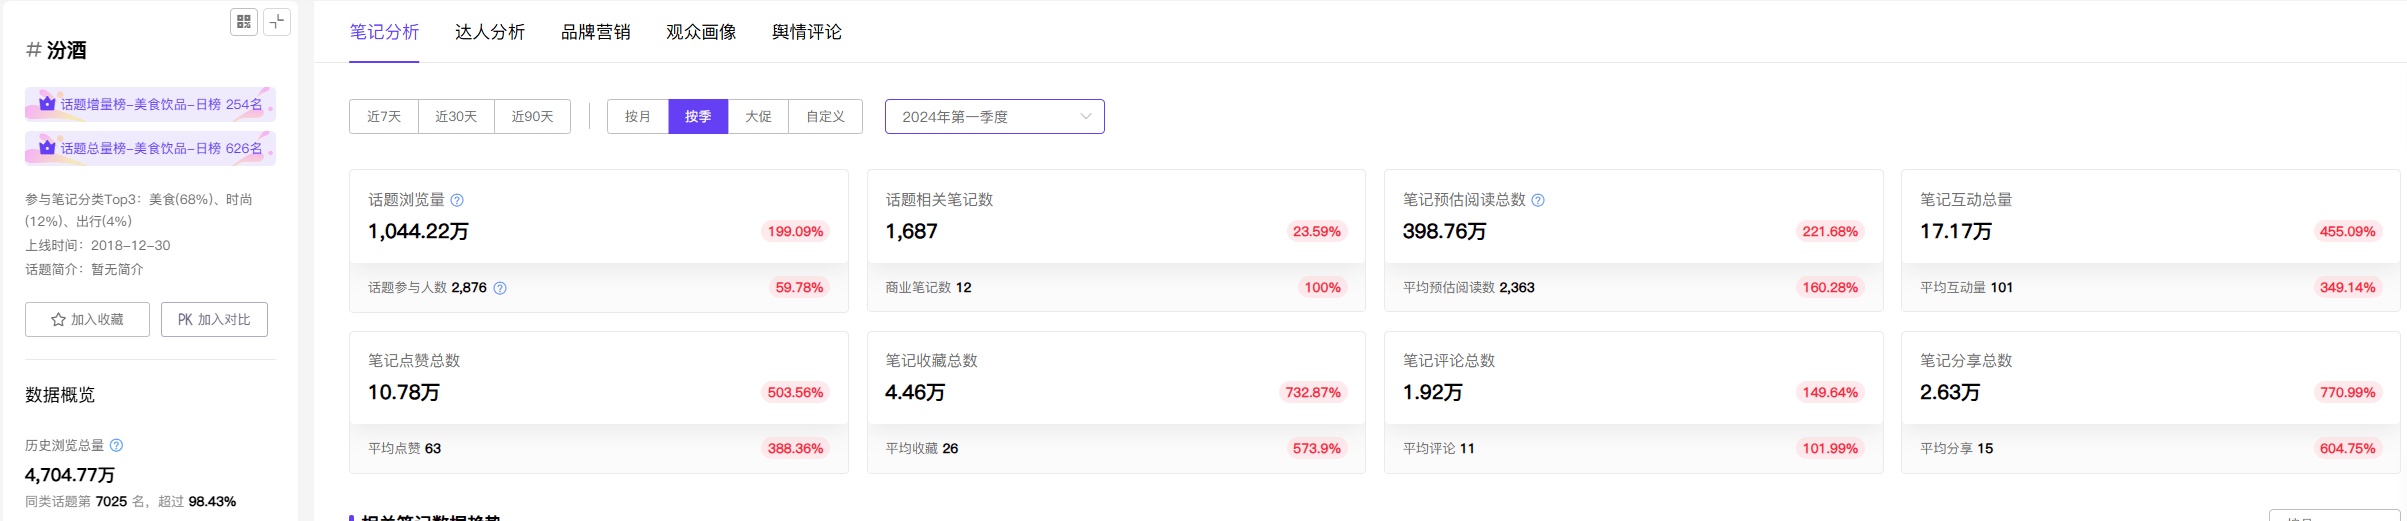The height and width of the screenshot is (521, 2407).
Task: Switch to 品牌营销 tab
Action: coord(595,32)
